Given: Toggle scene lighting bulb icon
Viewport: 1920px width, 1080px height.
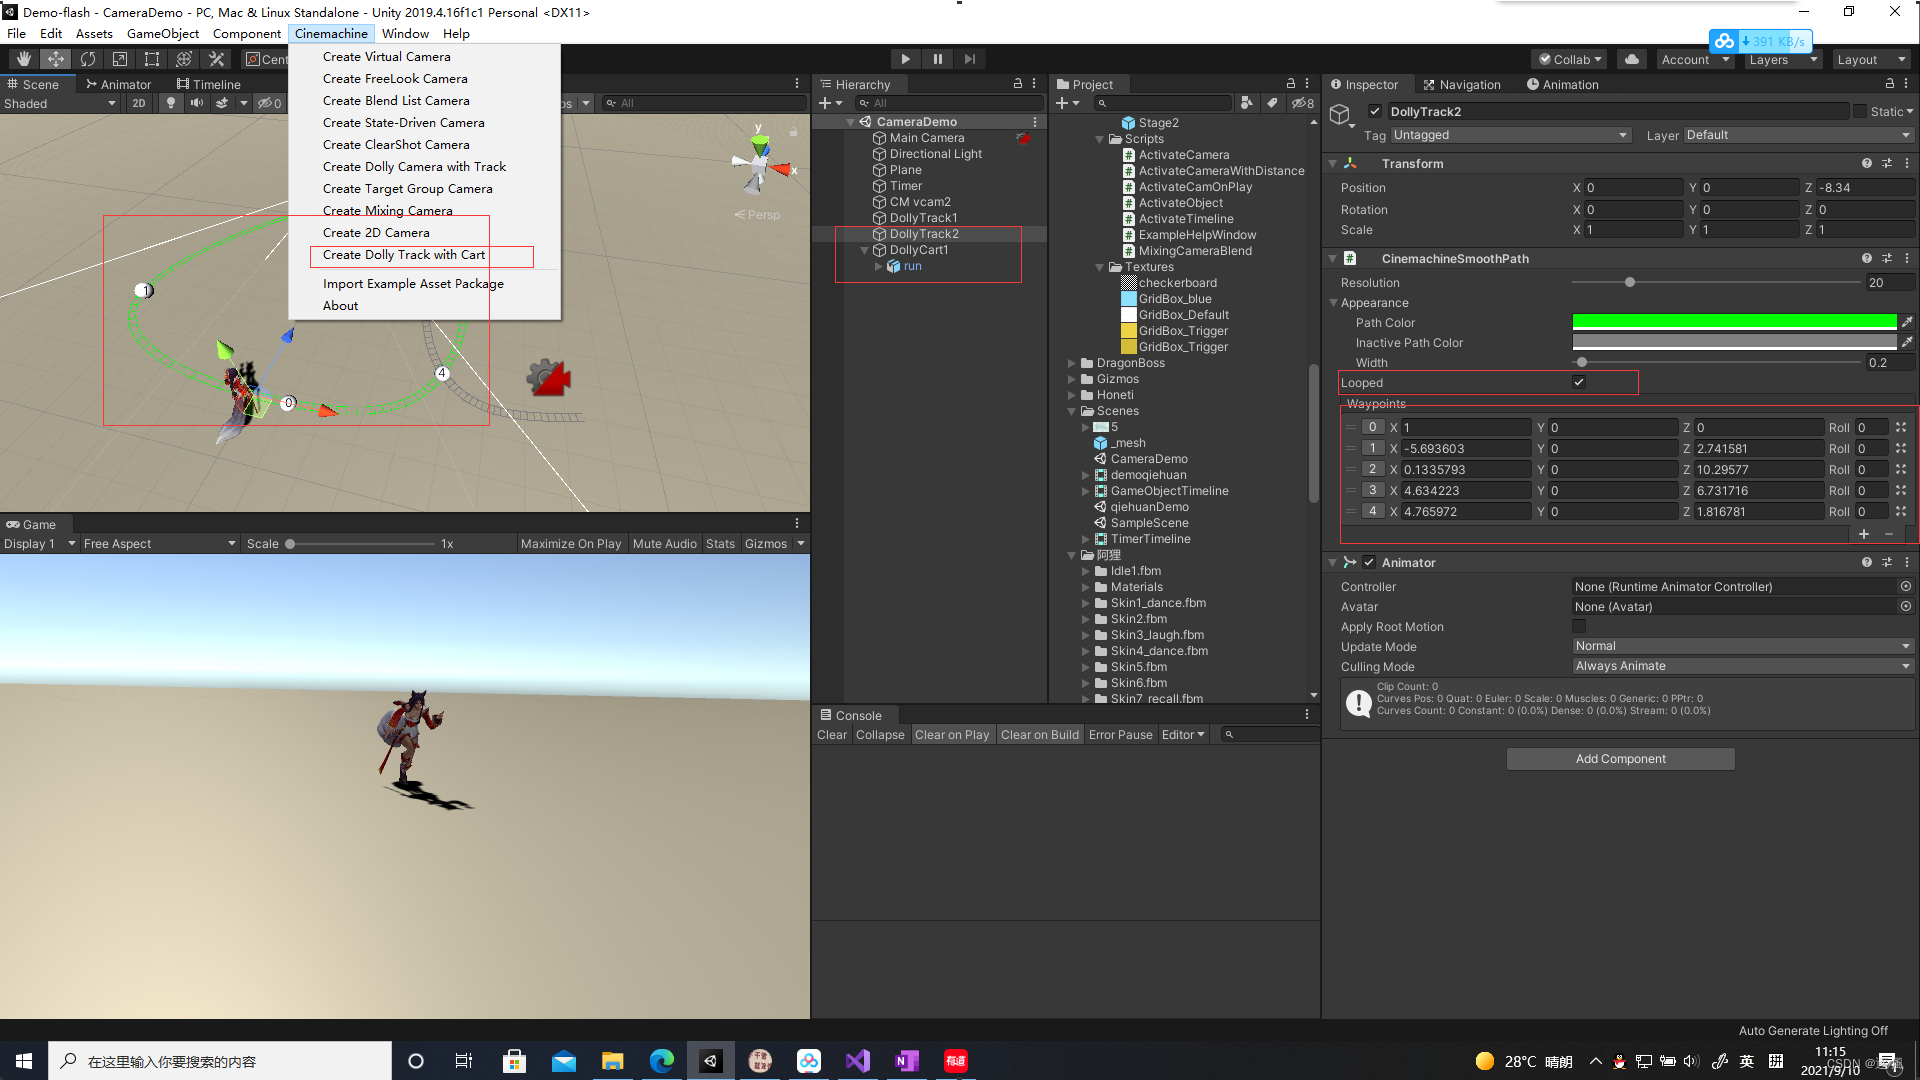Looking at the screenshot, I should click(x=170, y=103).
